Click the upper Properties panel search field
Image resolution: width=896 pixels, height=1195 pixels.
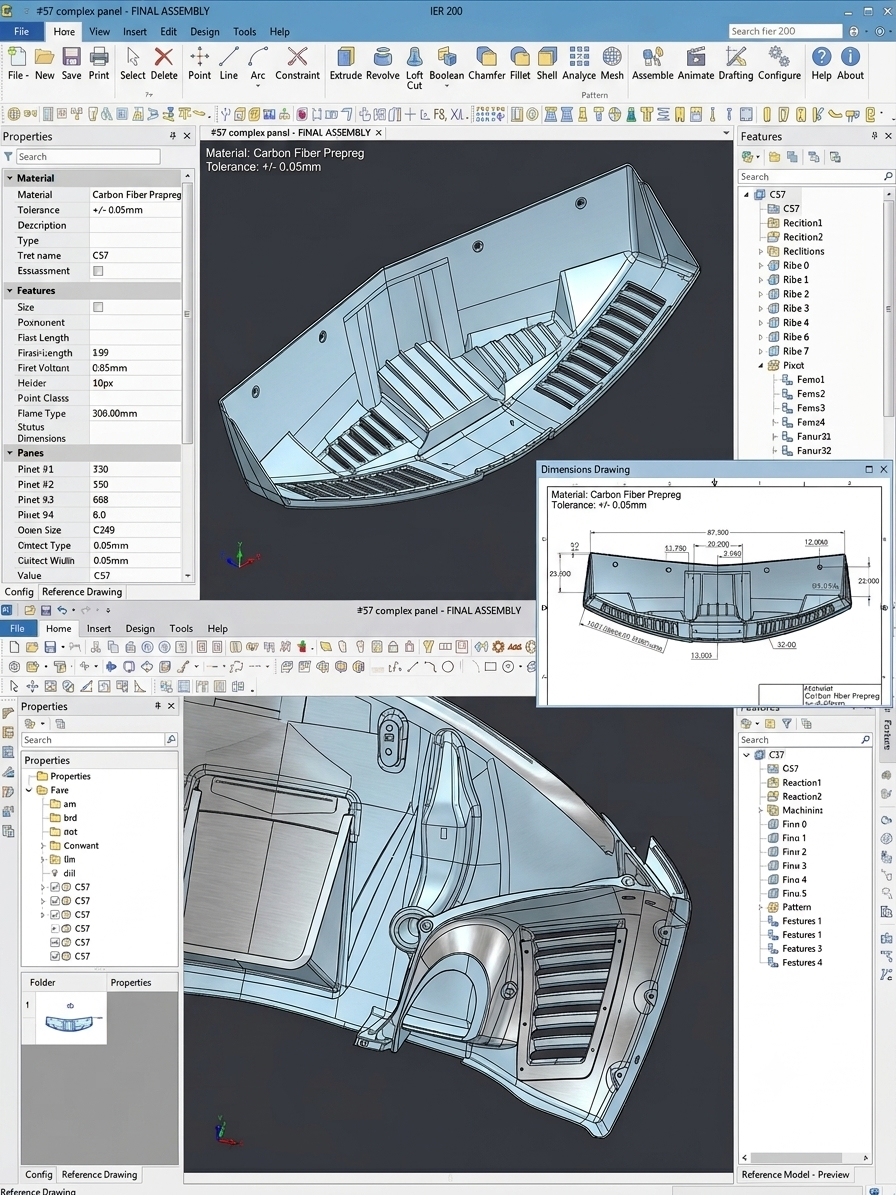point(88,157)
